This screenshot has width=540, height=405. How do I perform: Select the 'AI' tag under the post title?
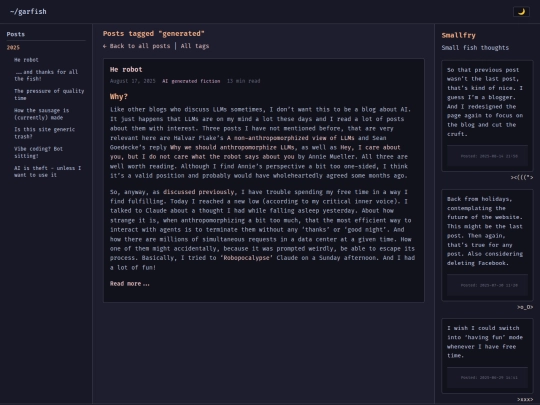point(165,81)
